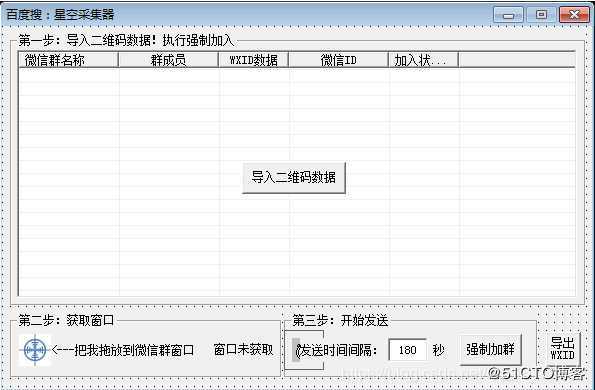Click the 第三步：开始发送 group title
This screenshot has height=390, width=595.
pos(340,320)
